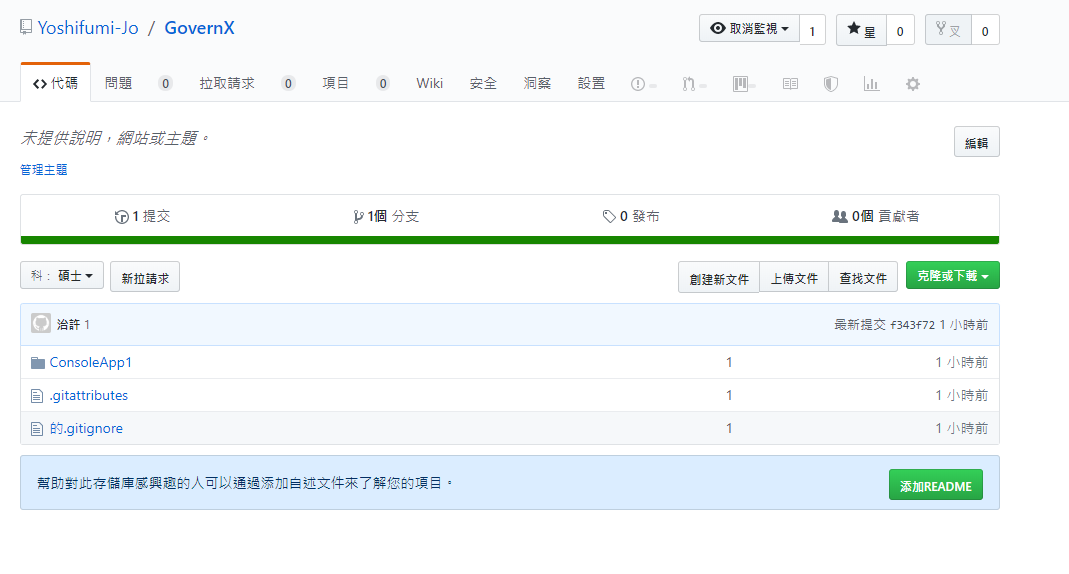
Task: Open the GovernX repository link
Action: coord(199,28)
